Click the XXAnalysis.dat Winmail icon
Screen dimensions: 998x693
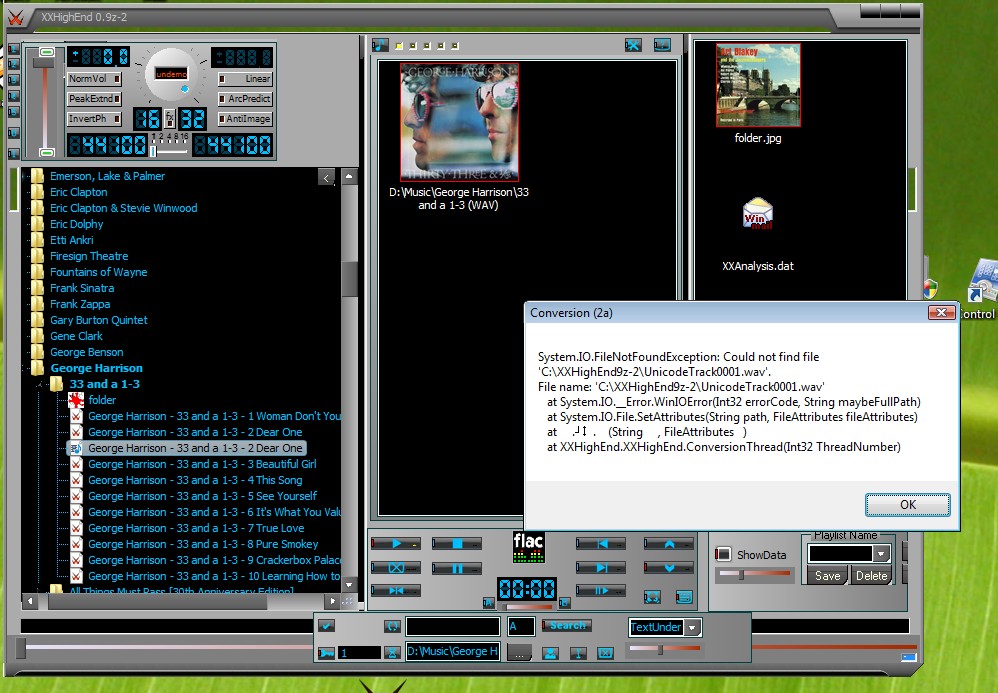[x=757, y=214]
